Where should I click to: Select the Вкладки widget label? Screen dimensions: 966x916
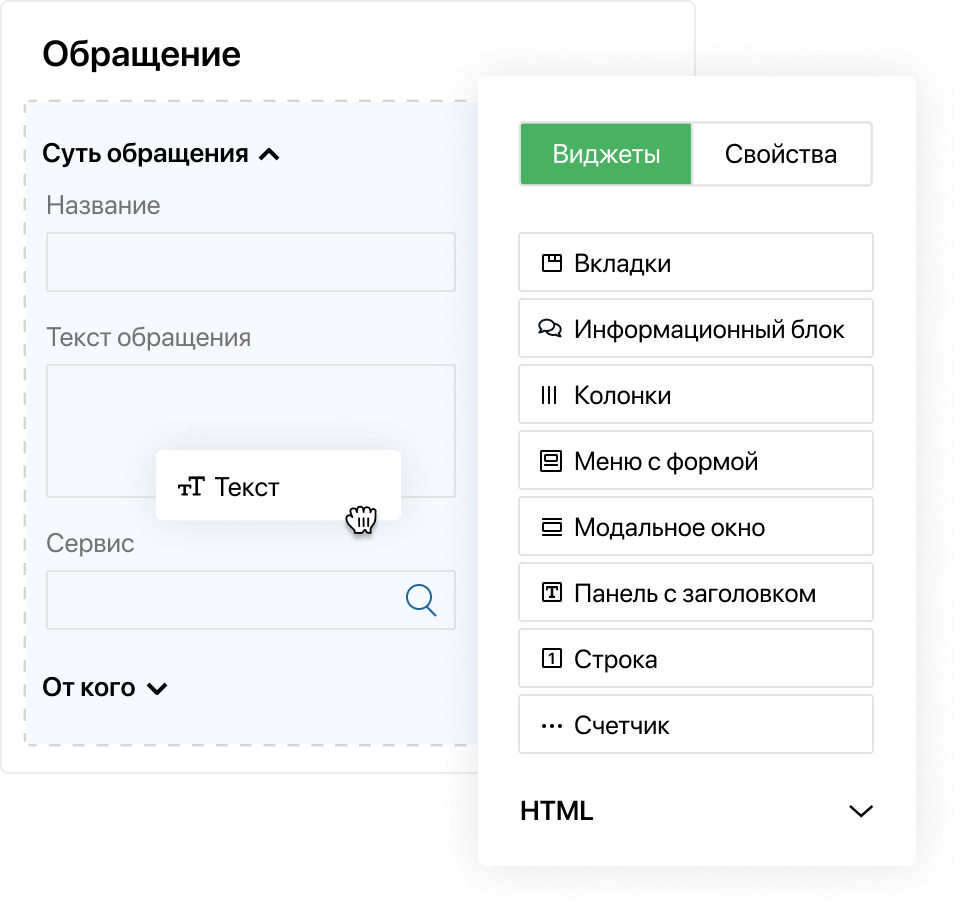[x=622, y=264]
